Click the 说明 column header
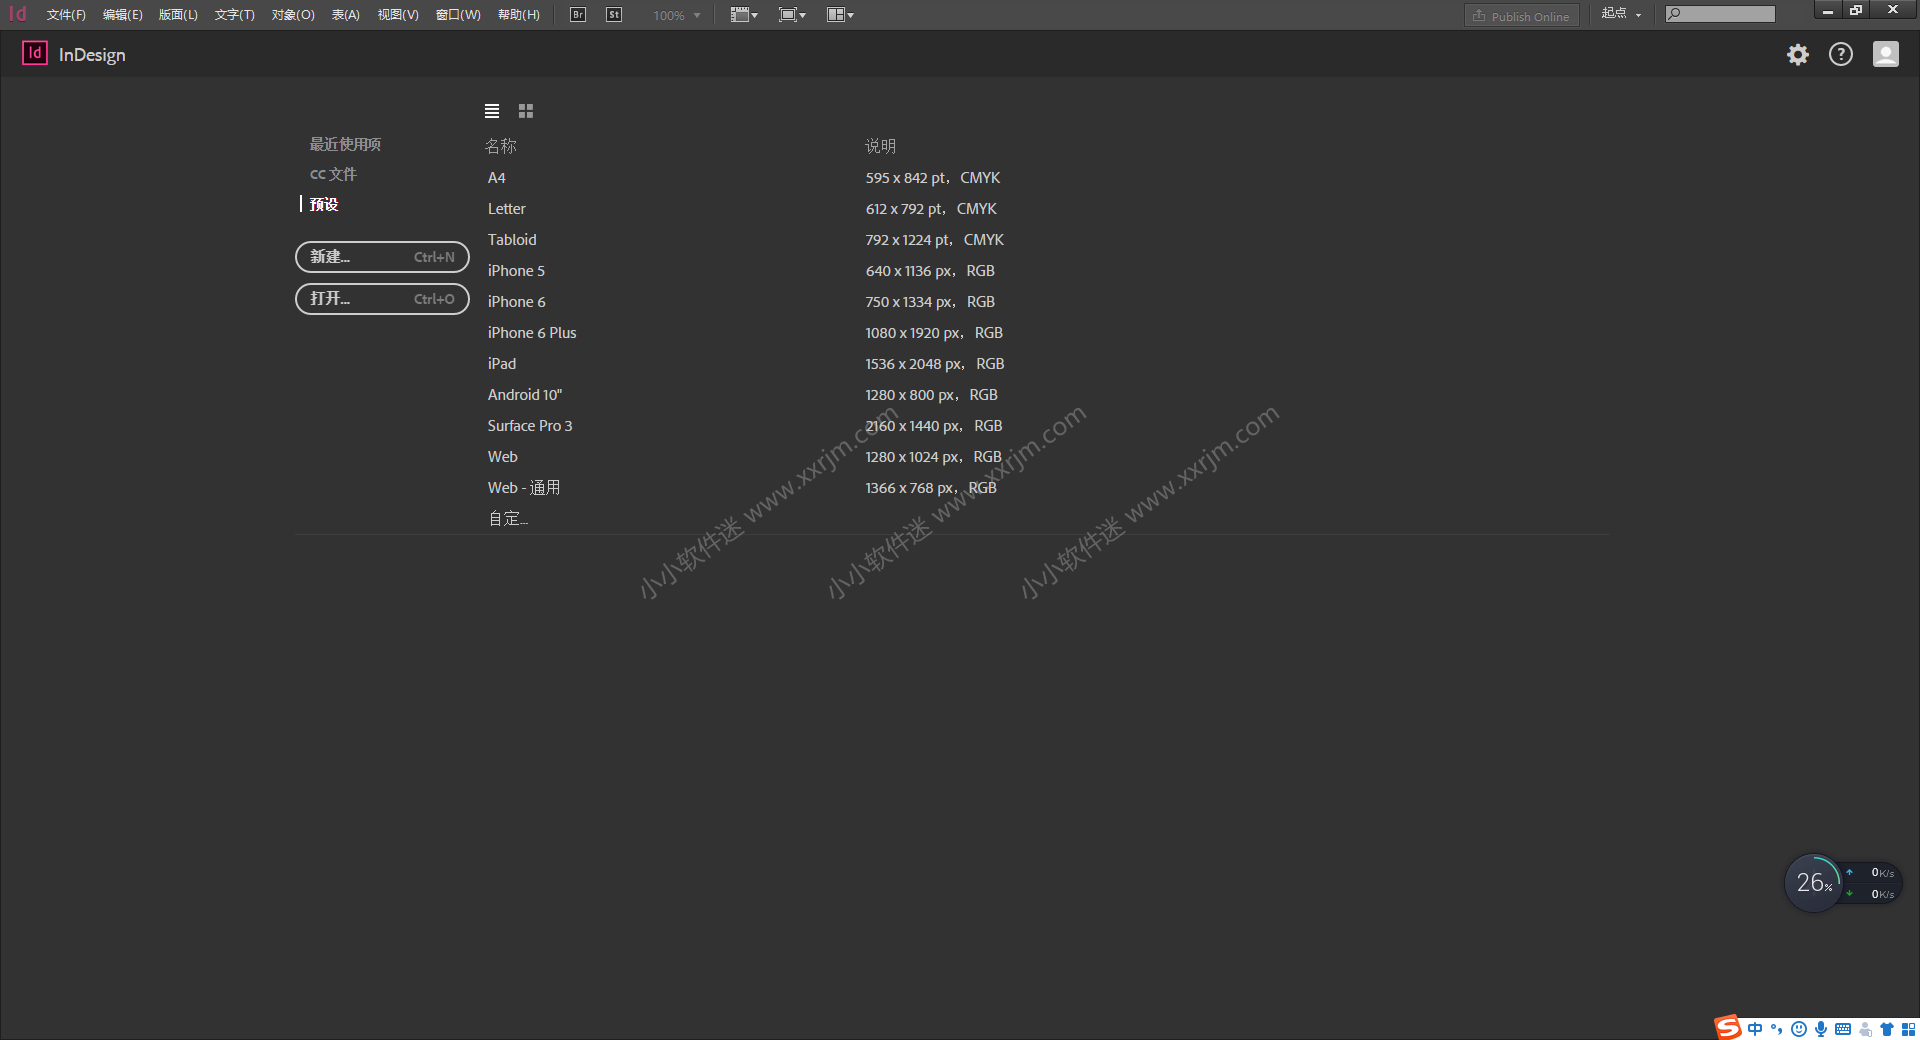Viewport: 1920px width, 1040px height. tap(881, 146)
